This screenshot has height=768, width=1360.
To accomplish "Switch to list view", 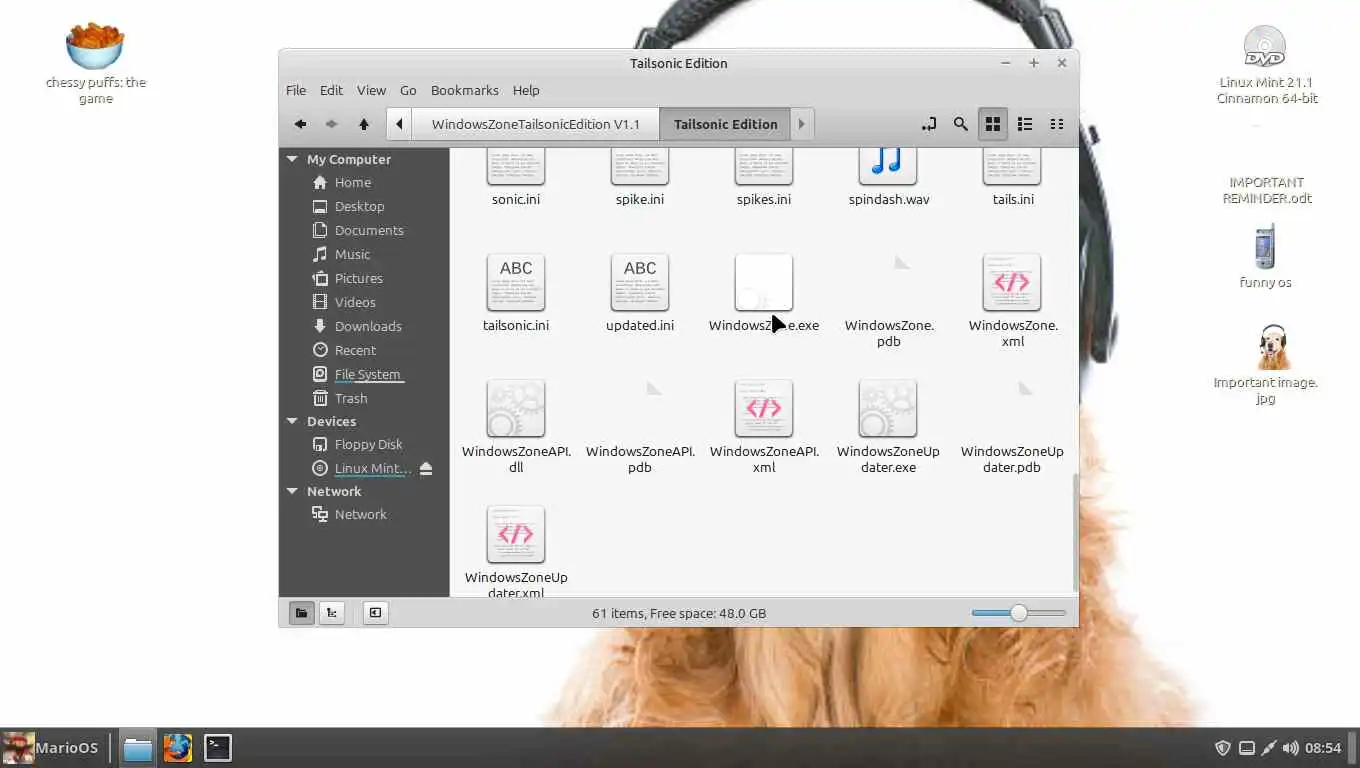I will pos(1025,124).
